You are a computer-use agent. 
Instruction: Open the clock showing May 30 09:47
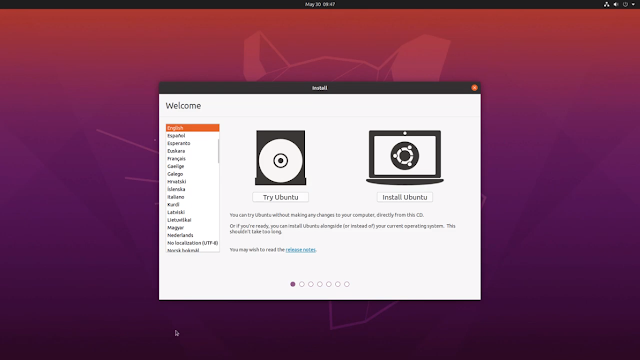click(320, 4)
